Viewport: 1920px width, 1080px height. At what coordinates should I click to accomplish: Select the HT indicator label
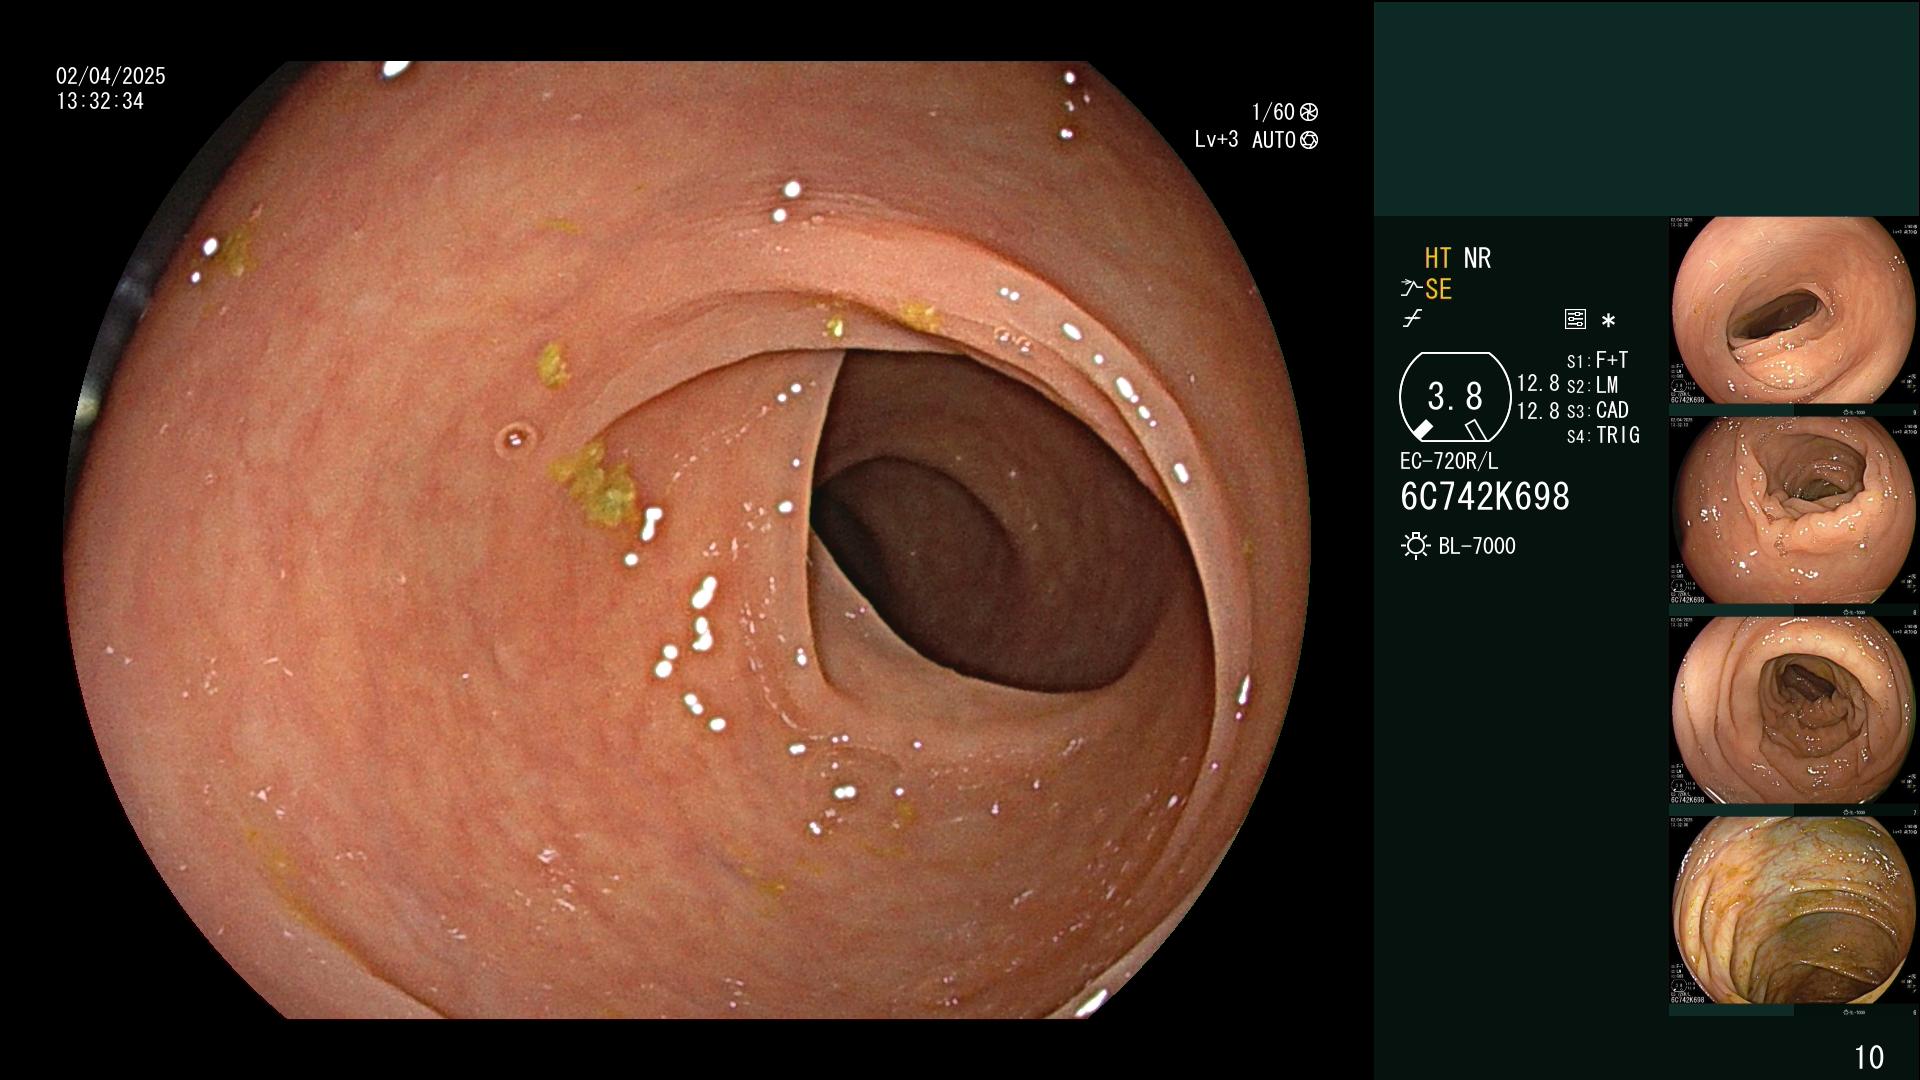[1438, 258]
